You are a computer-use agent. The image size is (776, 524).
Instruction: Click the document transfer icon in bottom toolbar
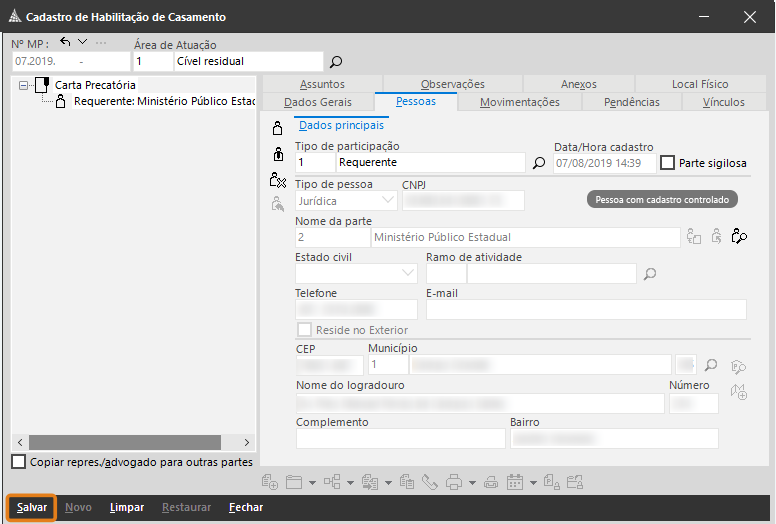coord(370,482)
